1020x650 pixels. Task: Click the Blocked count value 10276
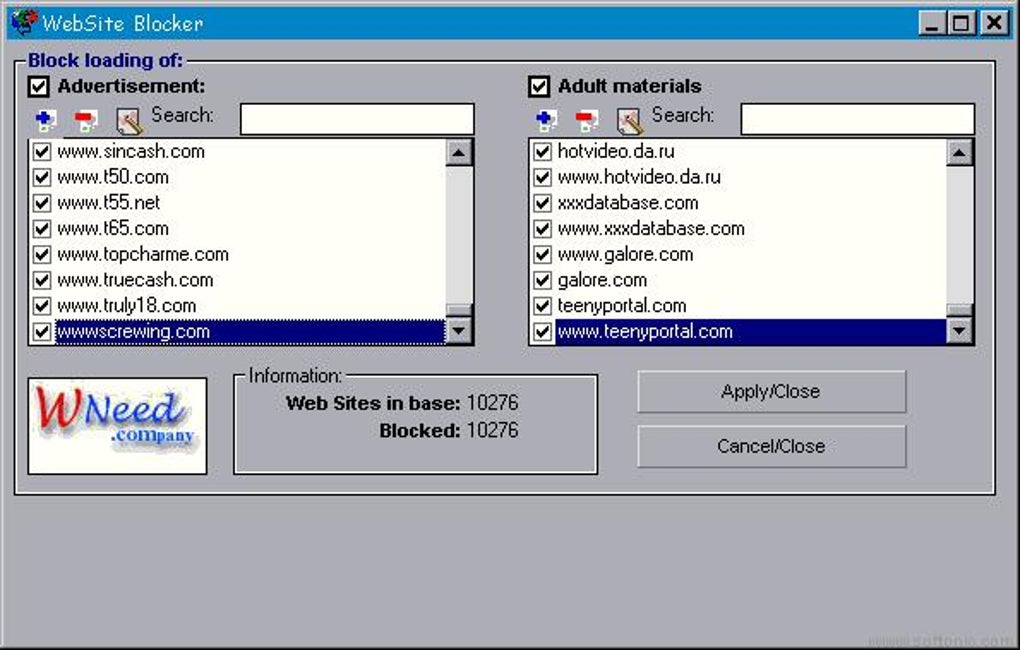coord(492,430)
